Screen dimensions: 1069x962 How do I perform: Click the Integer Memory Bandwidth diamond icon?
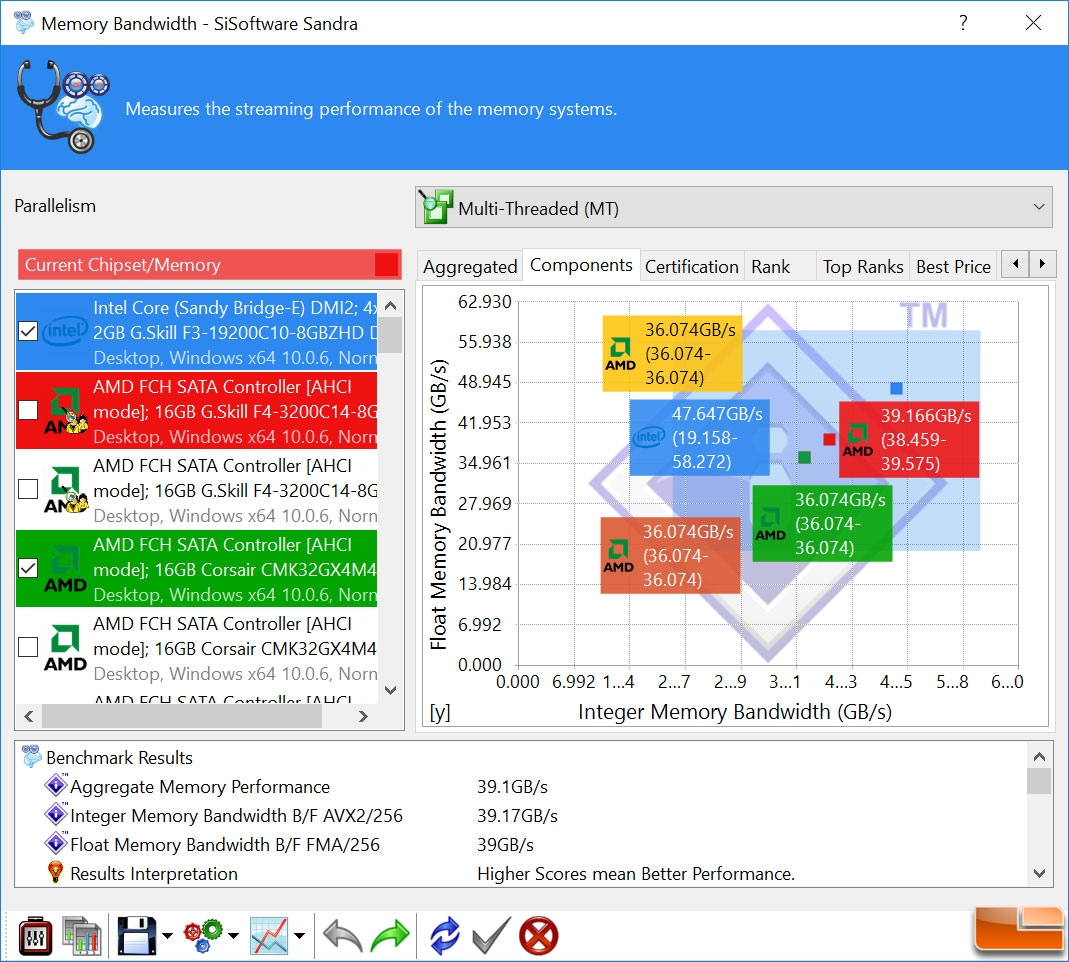click(x=56, y=814)
